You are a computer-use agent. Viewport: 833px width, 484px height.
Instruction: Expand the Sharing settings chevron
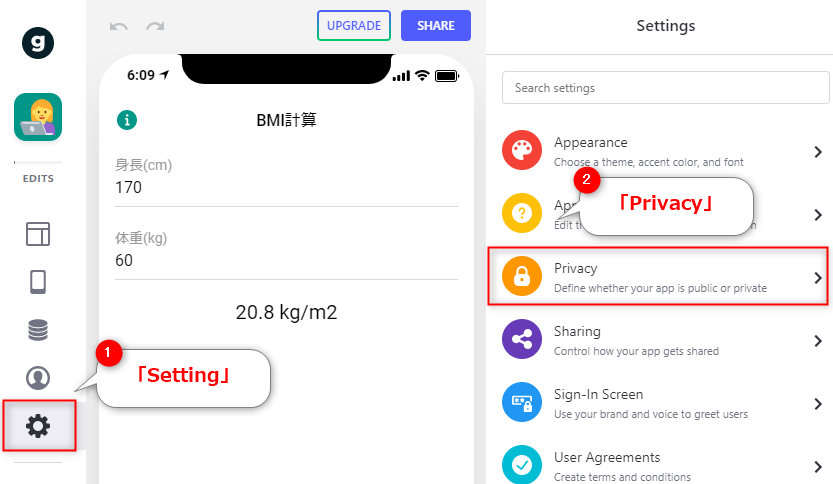click(x=818, y=341)
